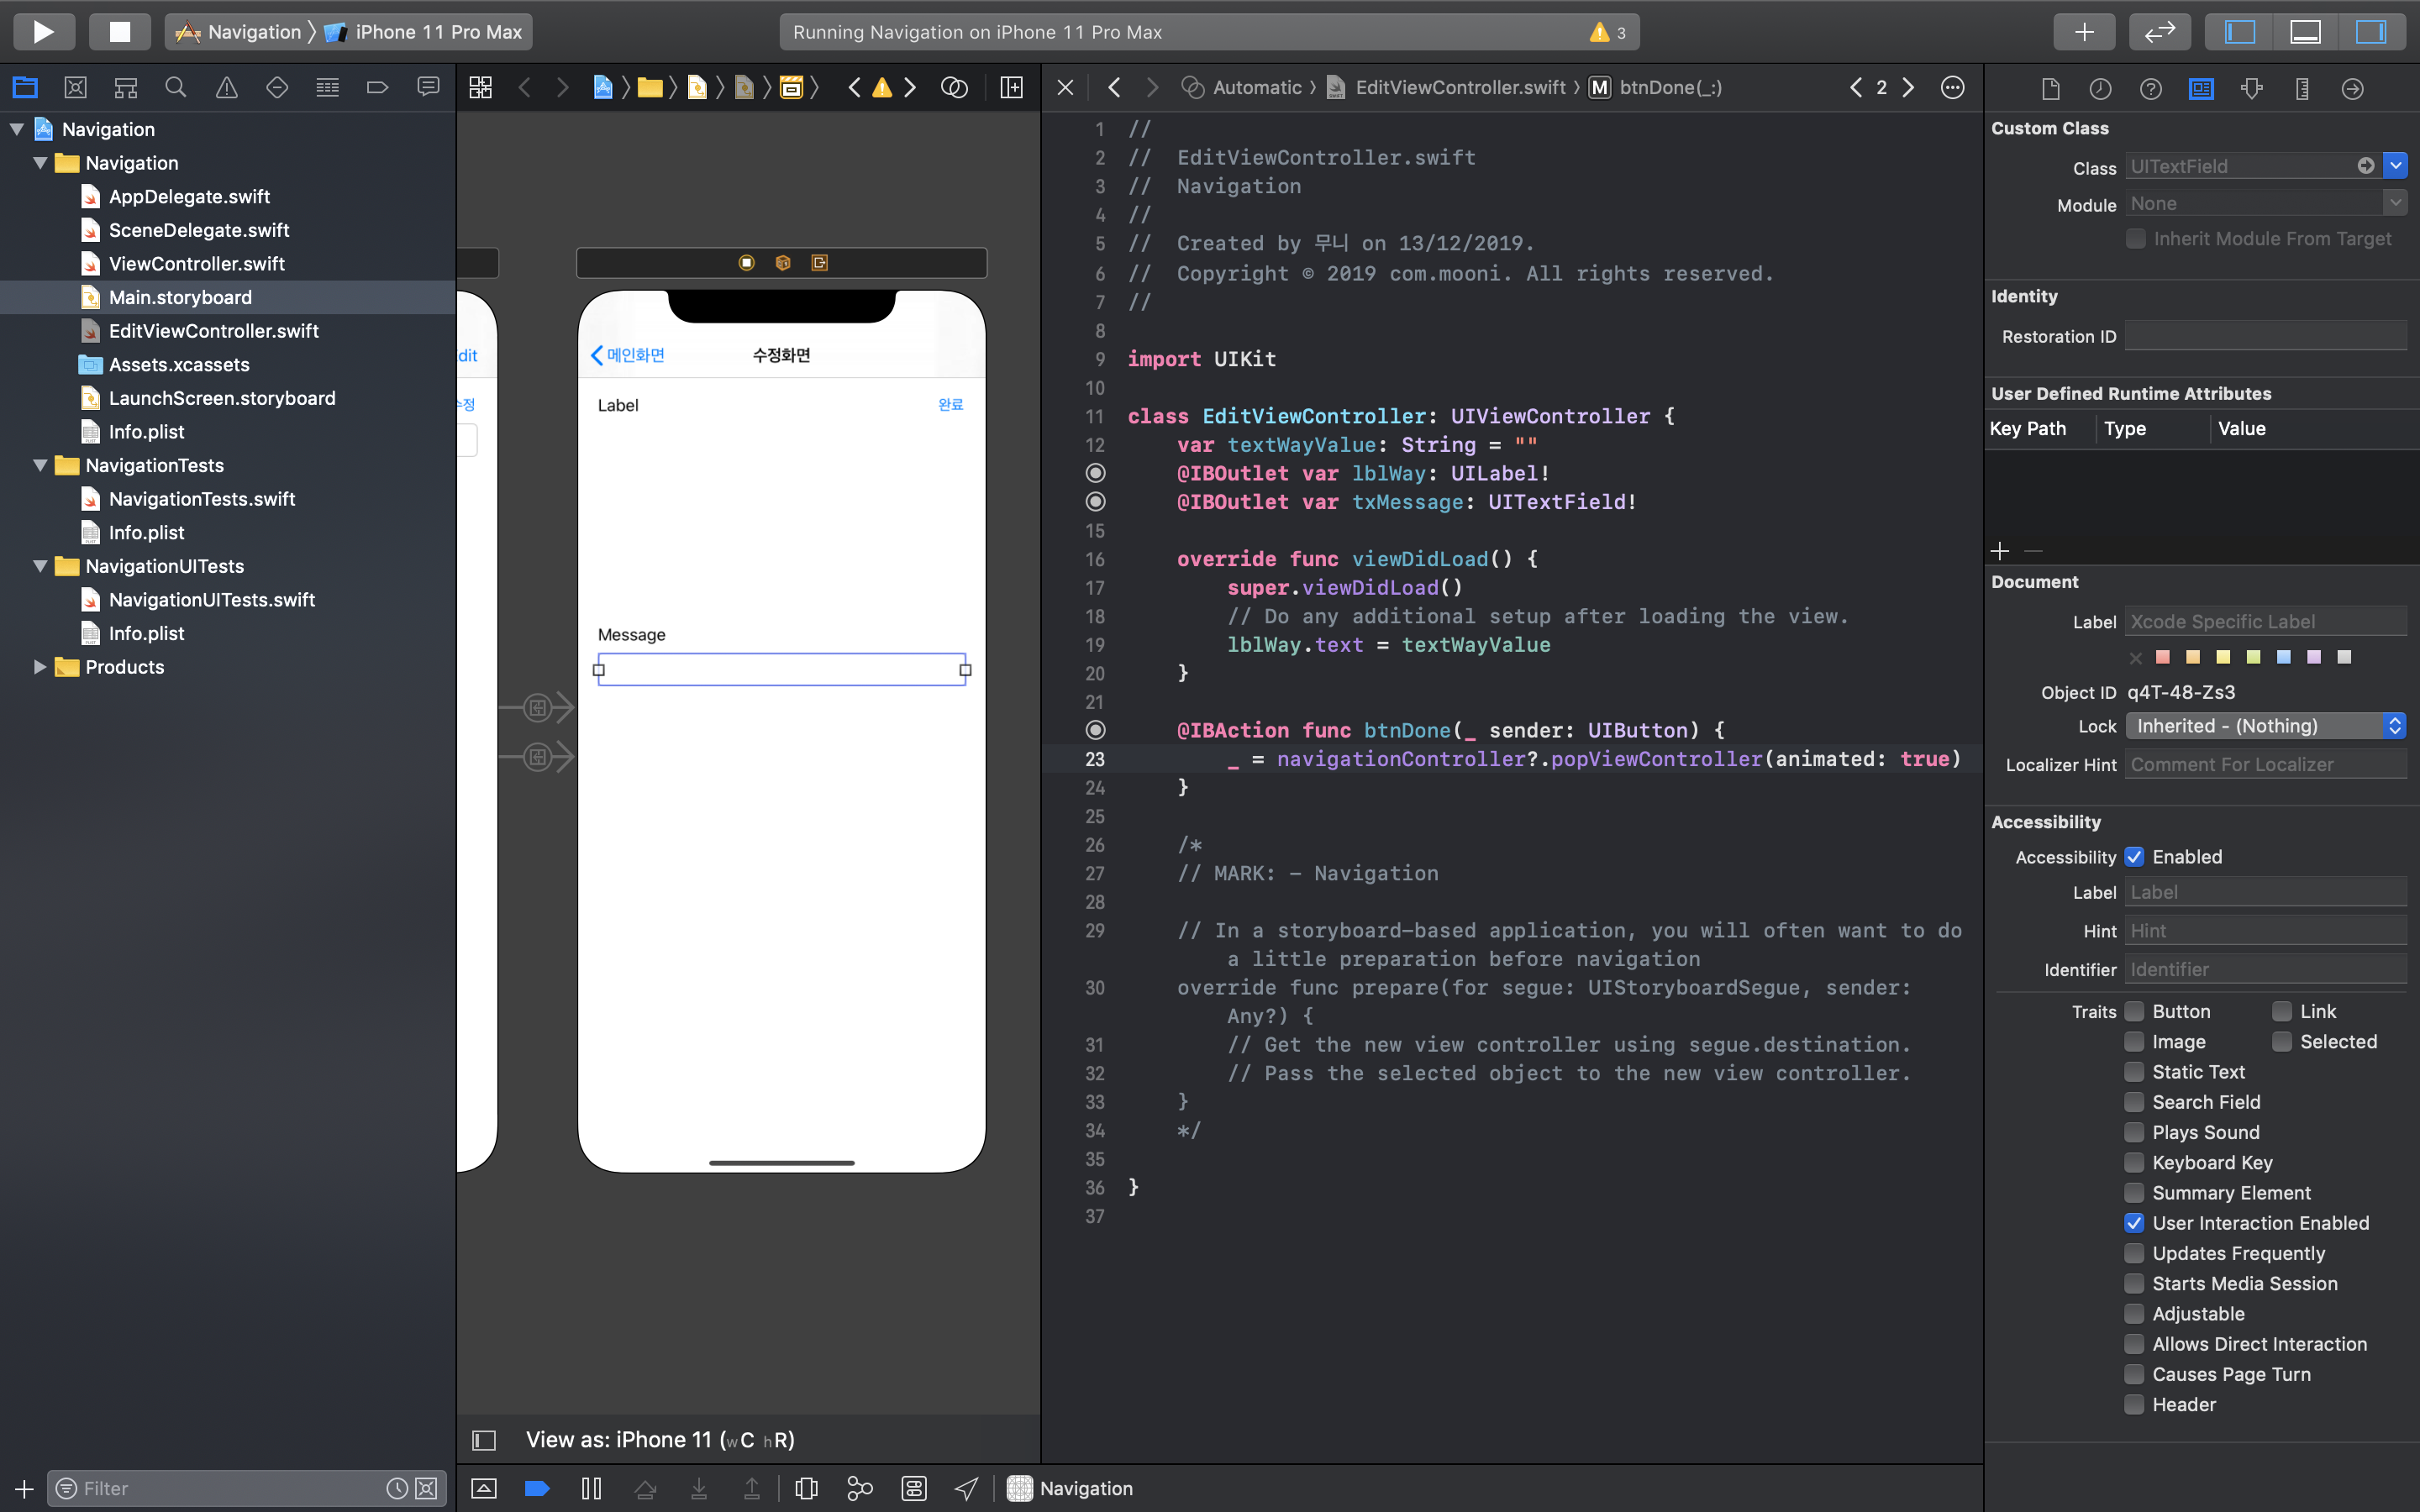
Task: Click the Restoration ID input field
Action: [2265, 336]
